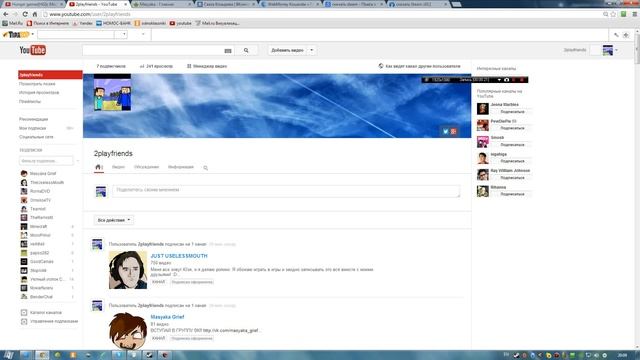Bookmark this page with the star icon

pyautogui.click(x=613, y=14)
